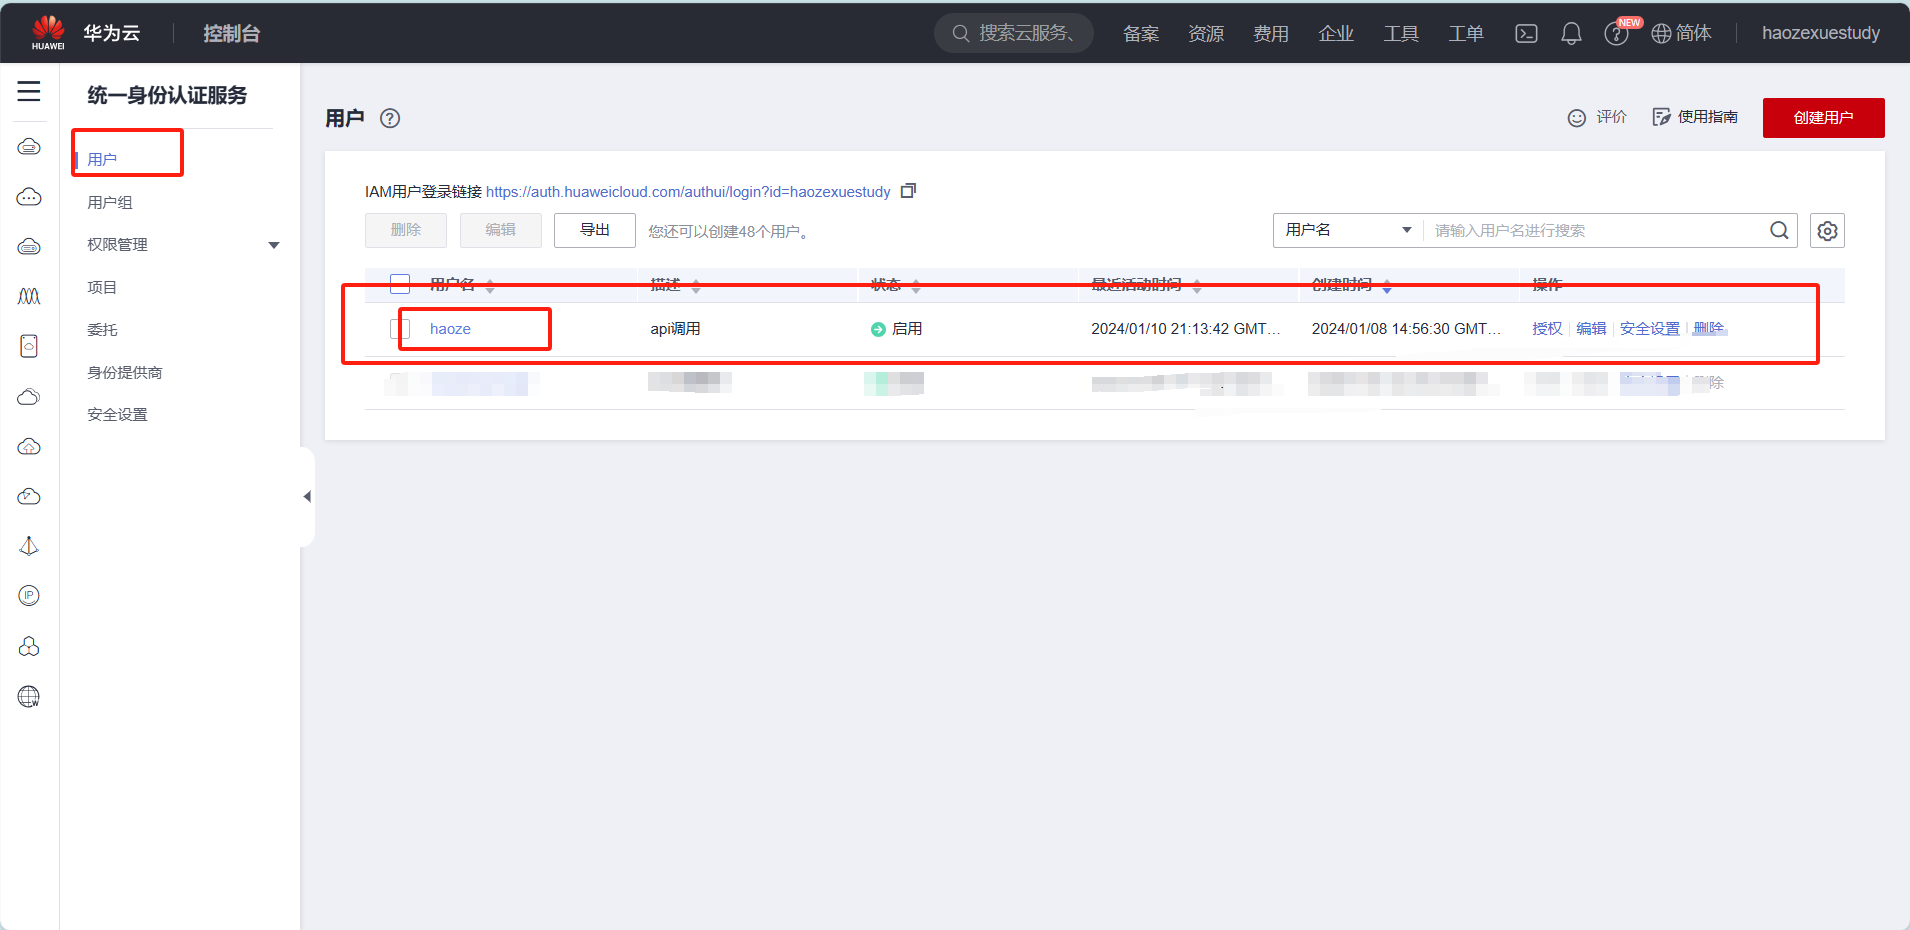
Task: Click the cloud with play triangle icon
Action: click(29, 497)
